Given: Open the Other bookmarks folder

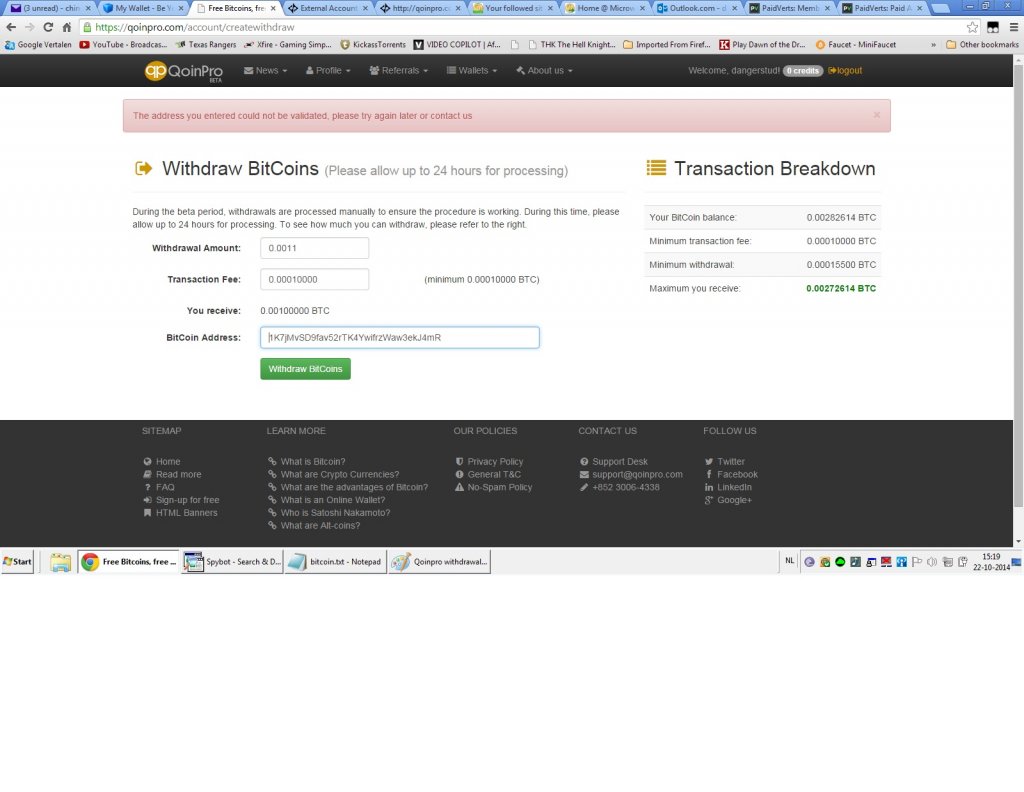Looking at the screenshot, I should [982, 44].
